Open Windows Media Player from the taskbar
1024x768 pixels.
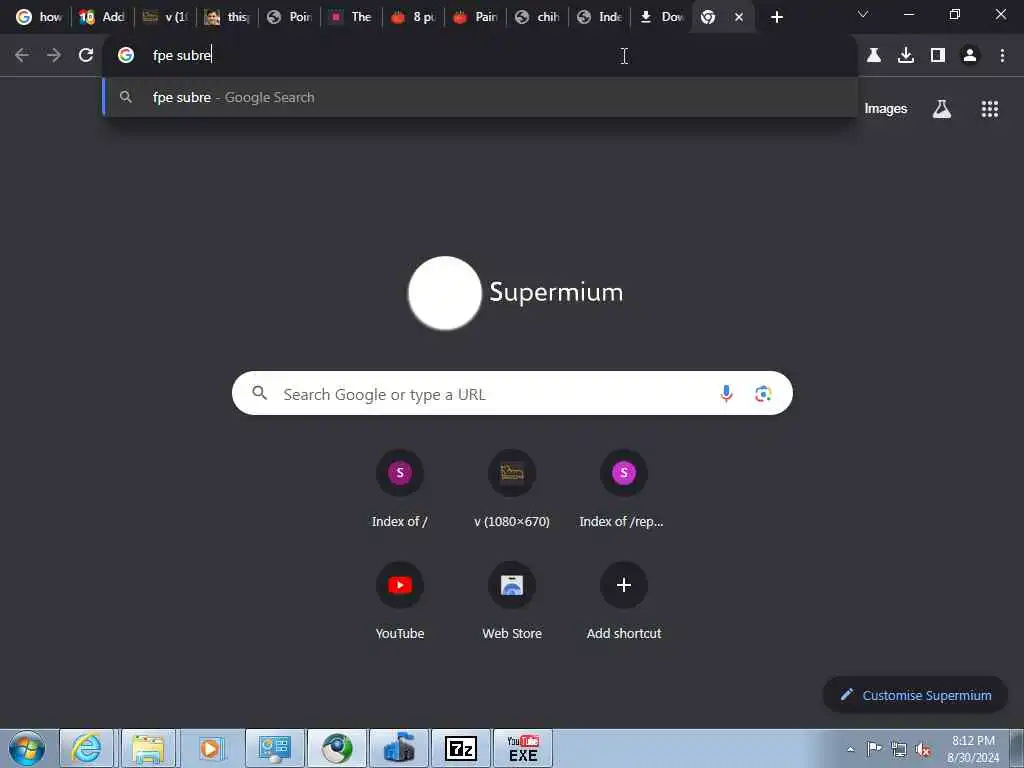pos(210,748)
